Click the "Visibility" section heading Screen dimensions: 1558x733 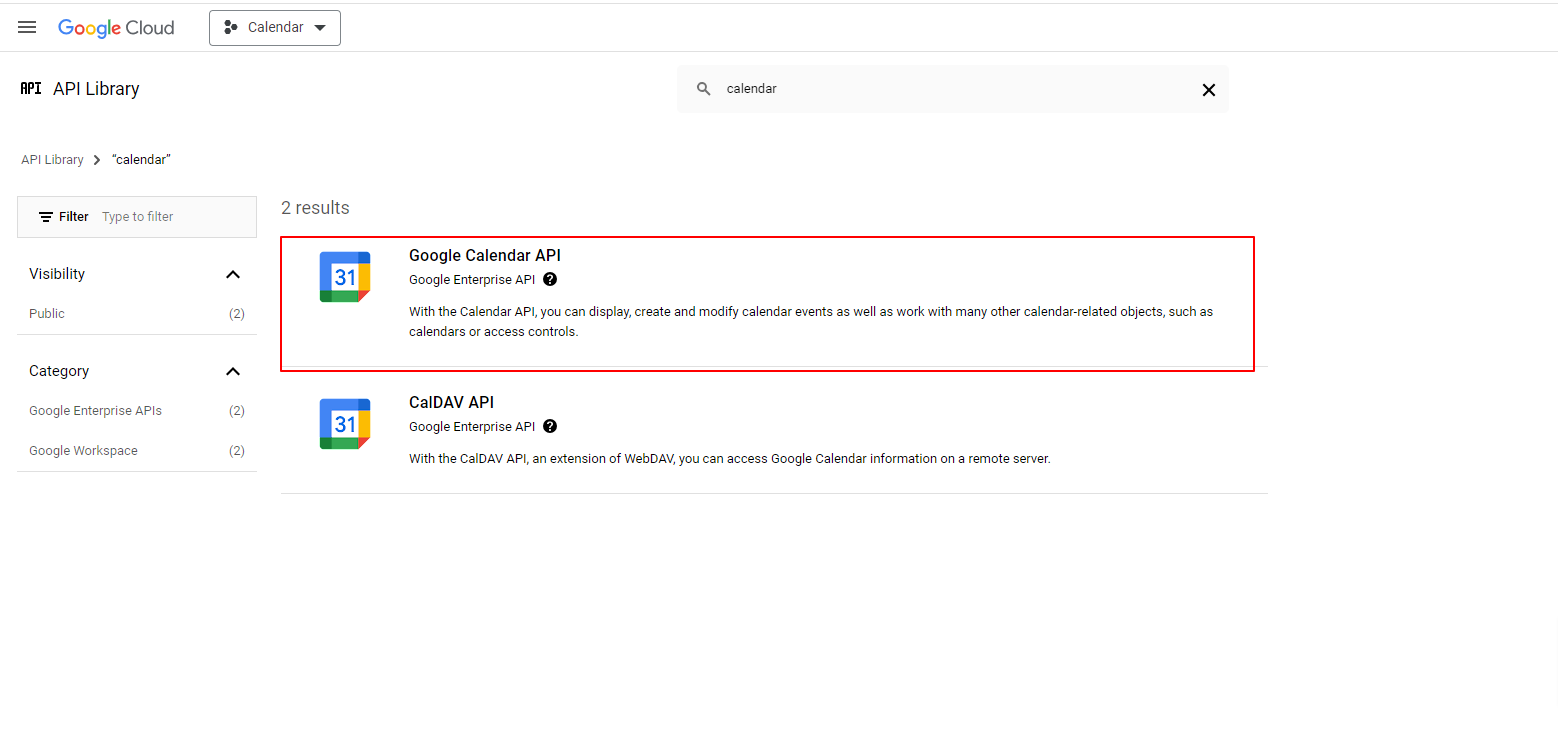pyautogui.click(x=57, y=274)
